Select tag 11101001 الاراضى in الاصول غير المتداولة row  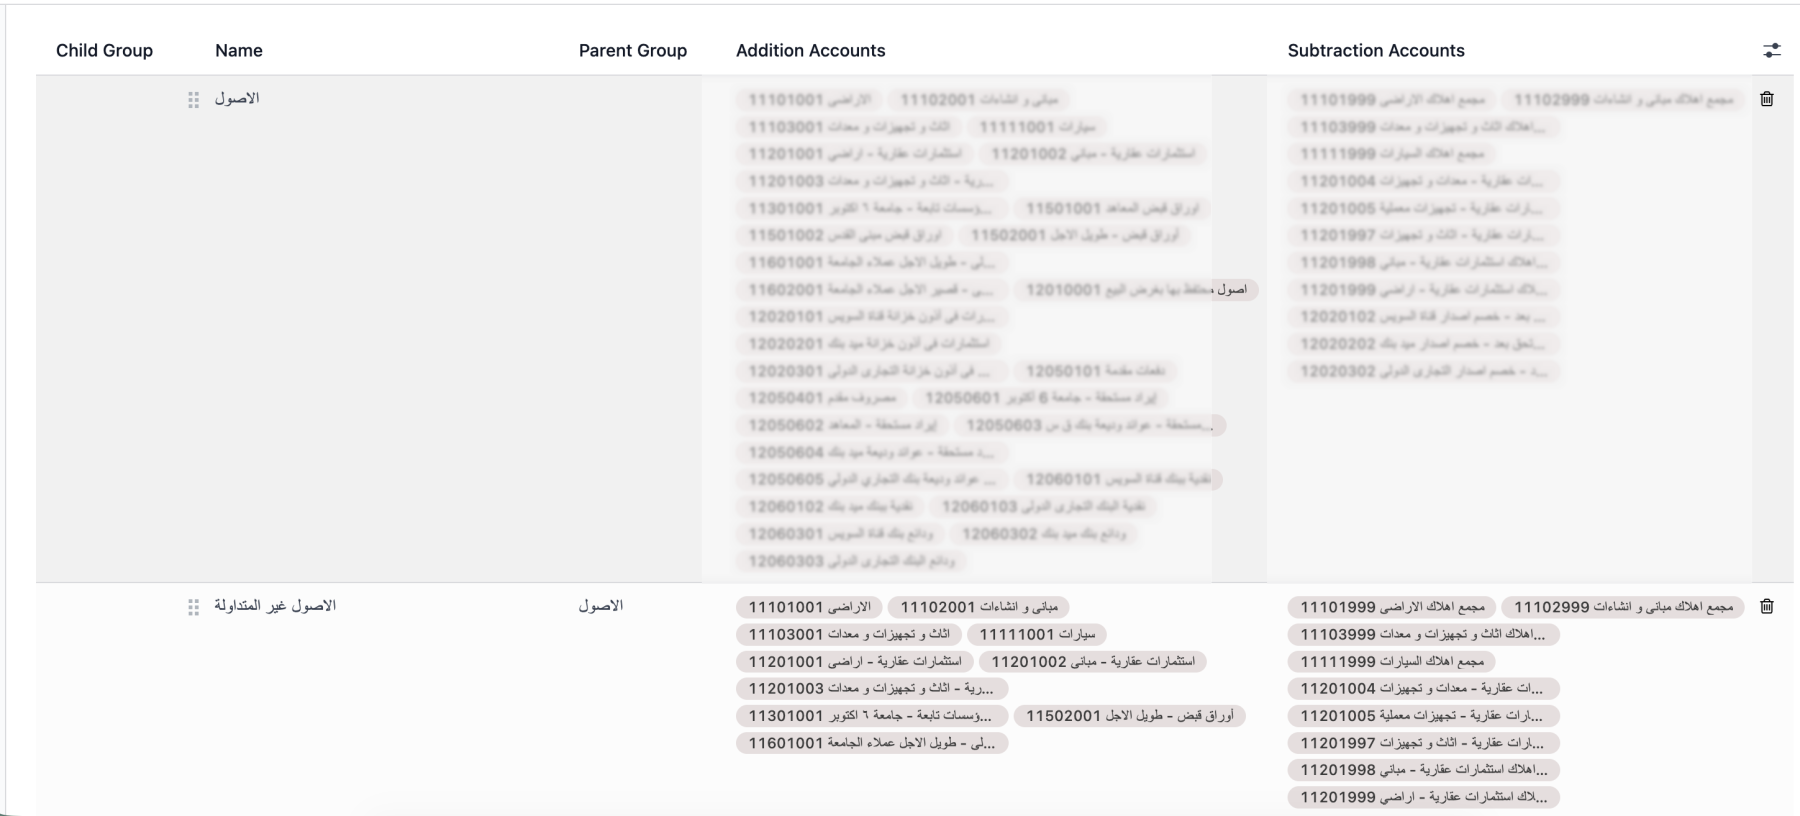click(809, 607)
